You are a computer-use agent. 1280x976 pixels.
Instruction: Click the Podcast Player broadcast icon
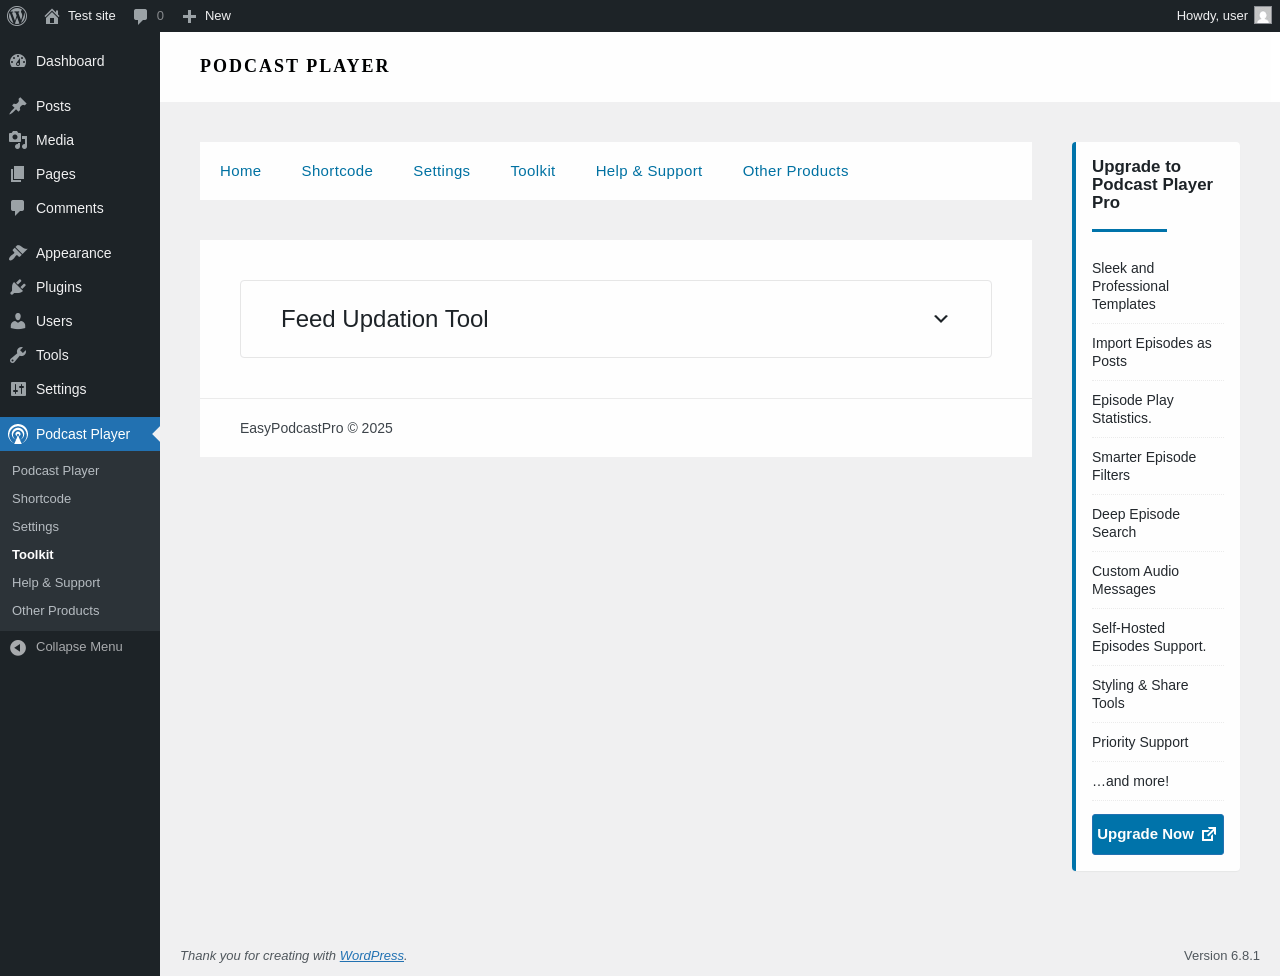18,434
